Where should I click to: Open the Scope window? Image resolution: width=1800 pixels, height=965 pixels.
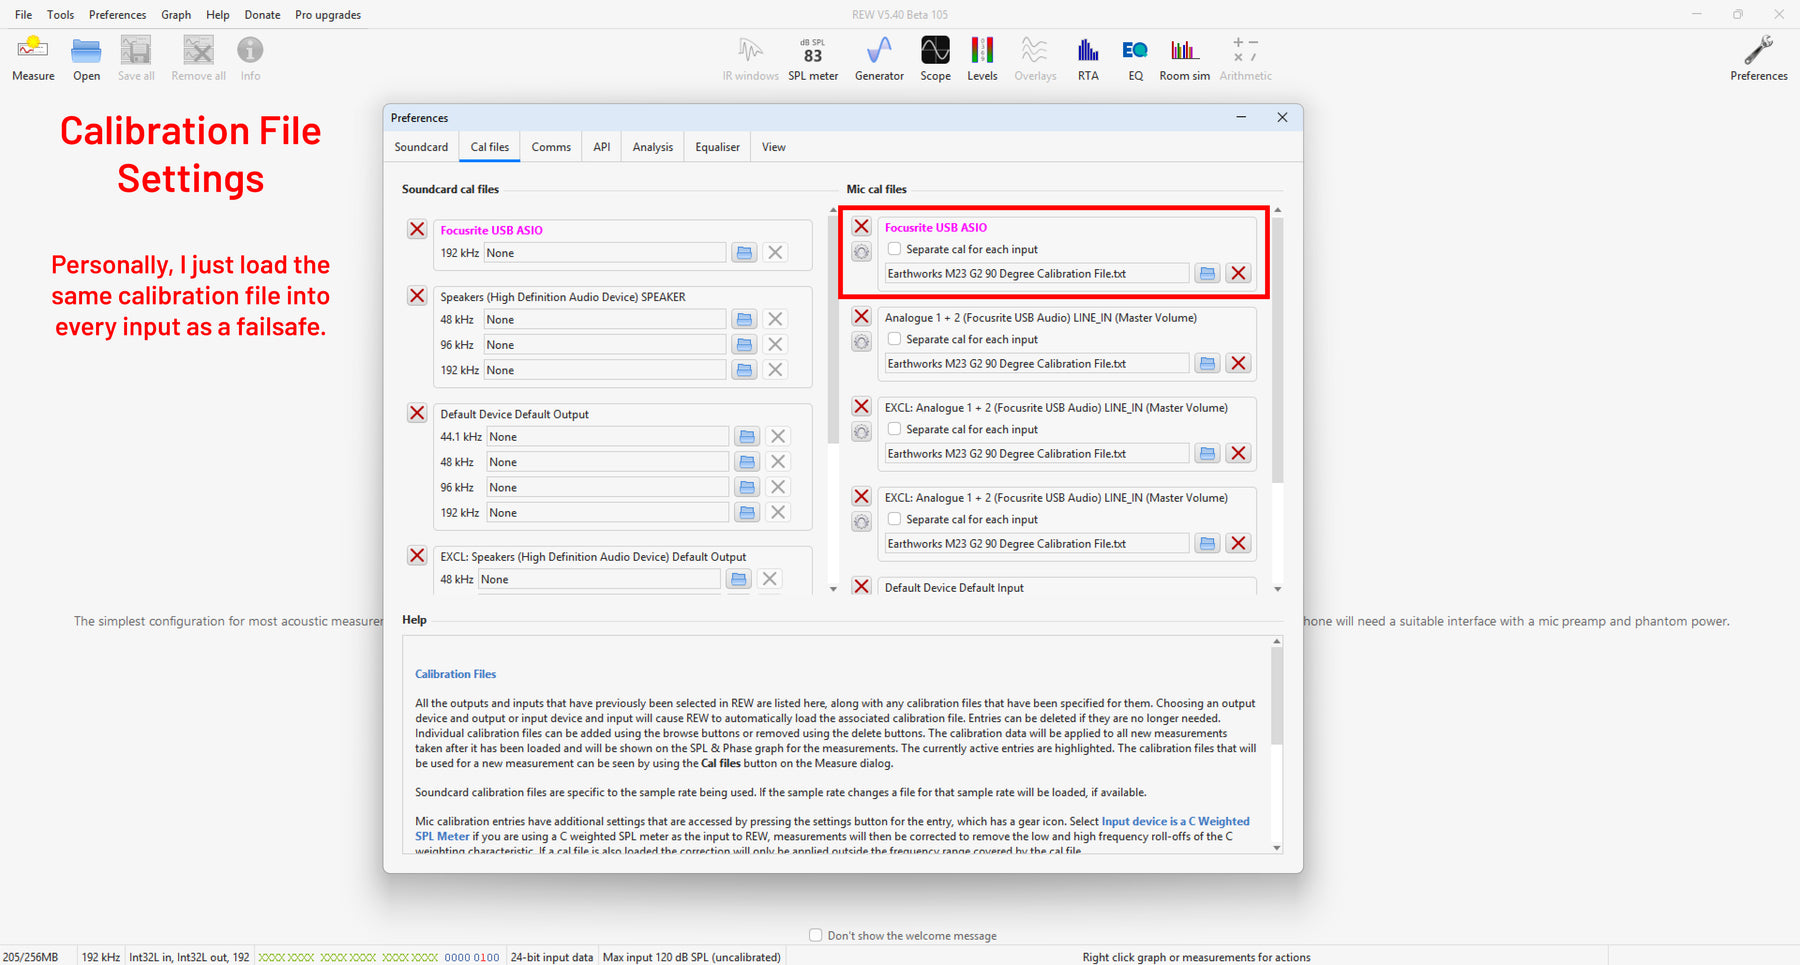(935, 58)
